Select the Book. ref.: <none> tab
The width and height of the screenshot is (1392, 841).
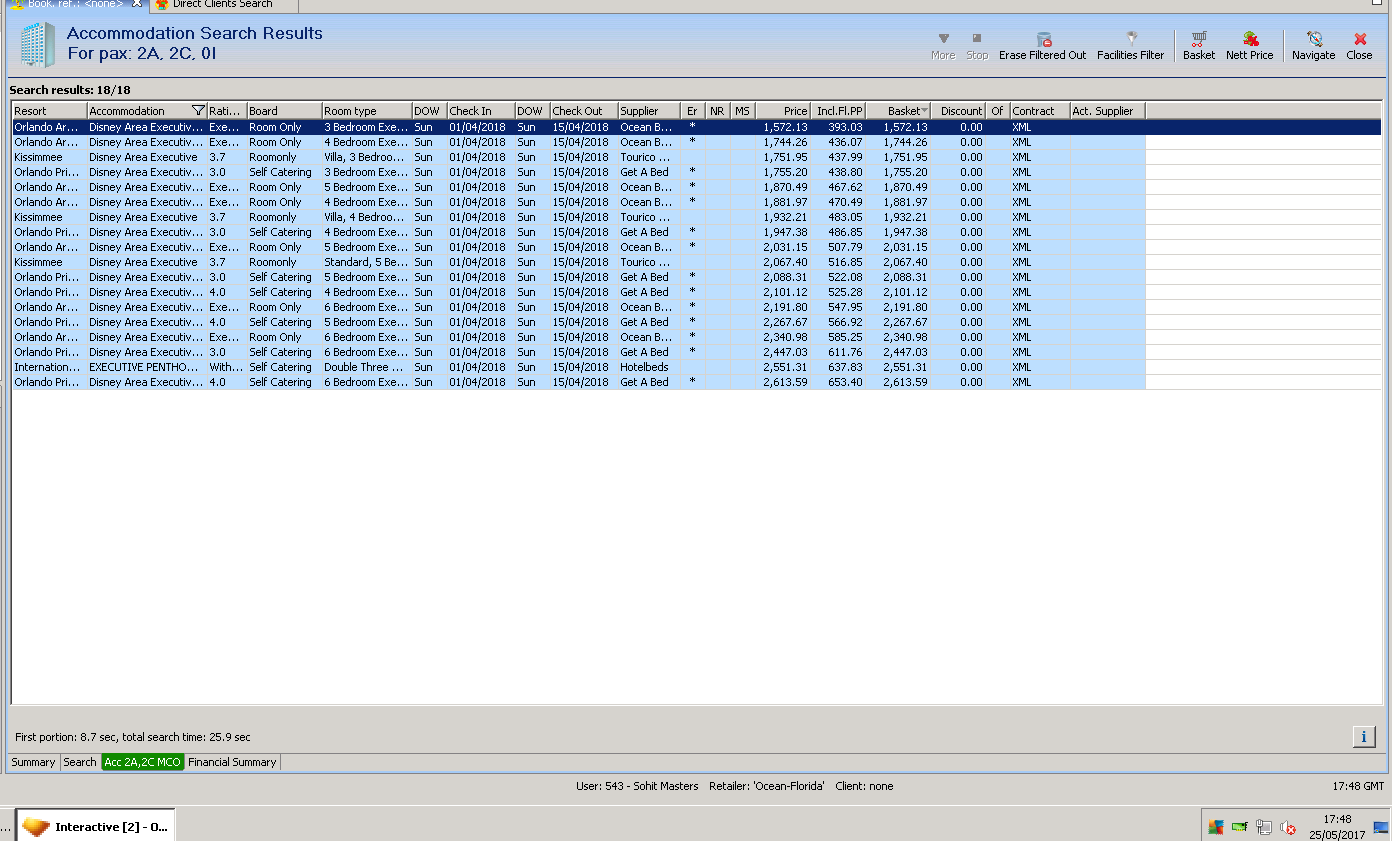76,5
